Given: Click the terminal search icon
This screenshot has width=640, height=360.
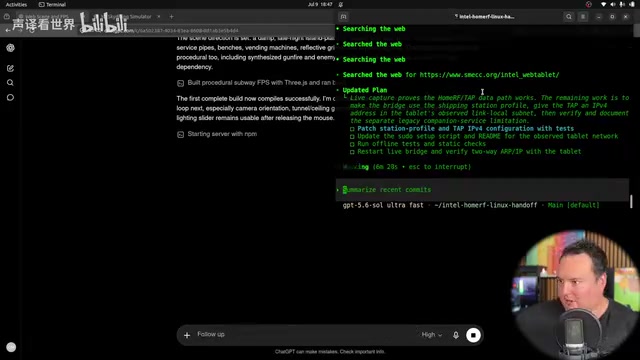Looking at the screenshot, I should 569,17.
